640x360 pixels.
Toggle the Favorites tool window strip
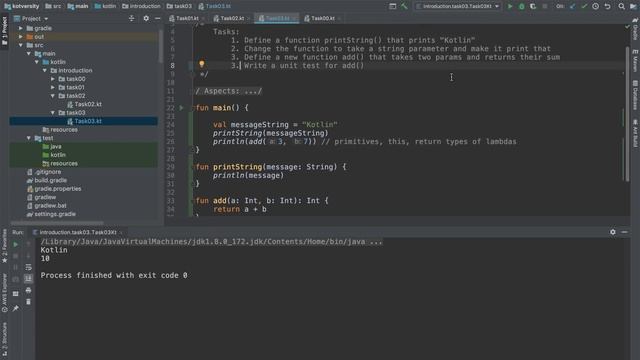tap(4, 246)
